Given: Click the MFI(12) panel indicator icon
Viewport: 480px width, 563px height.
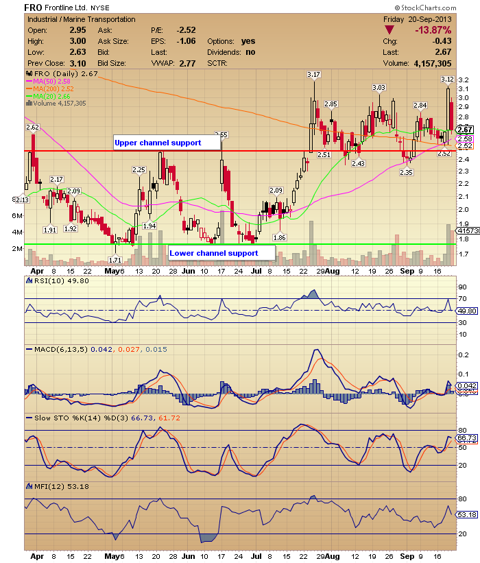Looking at the screenshot, I should point(29,487).
